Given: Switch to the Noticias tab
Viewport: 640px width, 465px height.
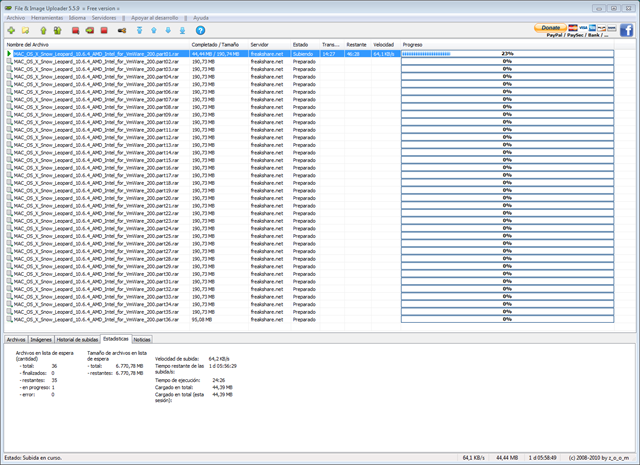Looking at the screenshot, I should (142, 340).
